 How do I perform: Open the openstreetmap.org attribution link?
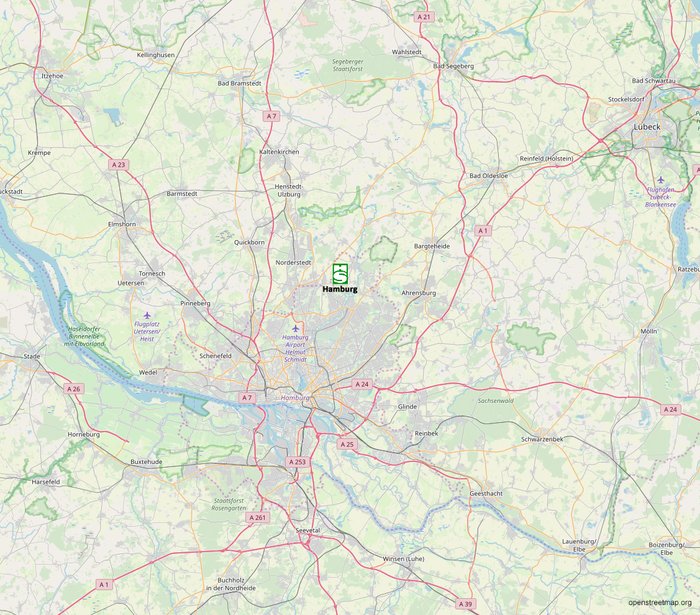[660, 603]
